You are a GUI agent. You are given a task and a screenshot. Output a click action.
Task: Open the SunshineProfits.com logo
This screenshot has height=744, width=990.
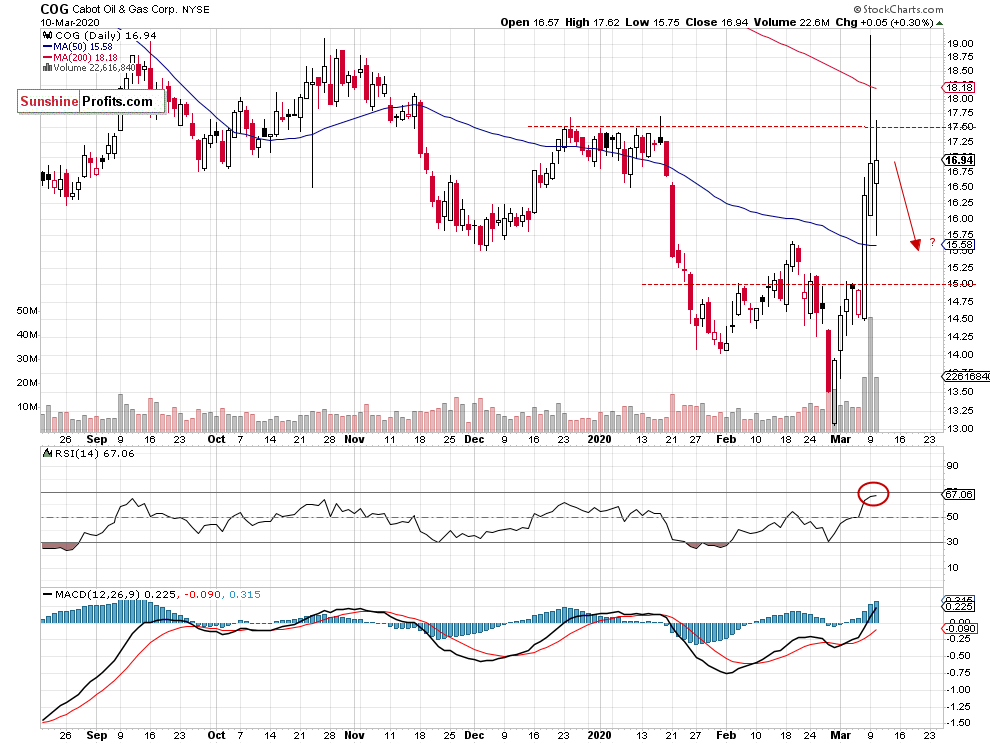pos(91,102)
